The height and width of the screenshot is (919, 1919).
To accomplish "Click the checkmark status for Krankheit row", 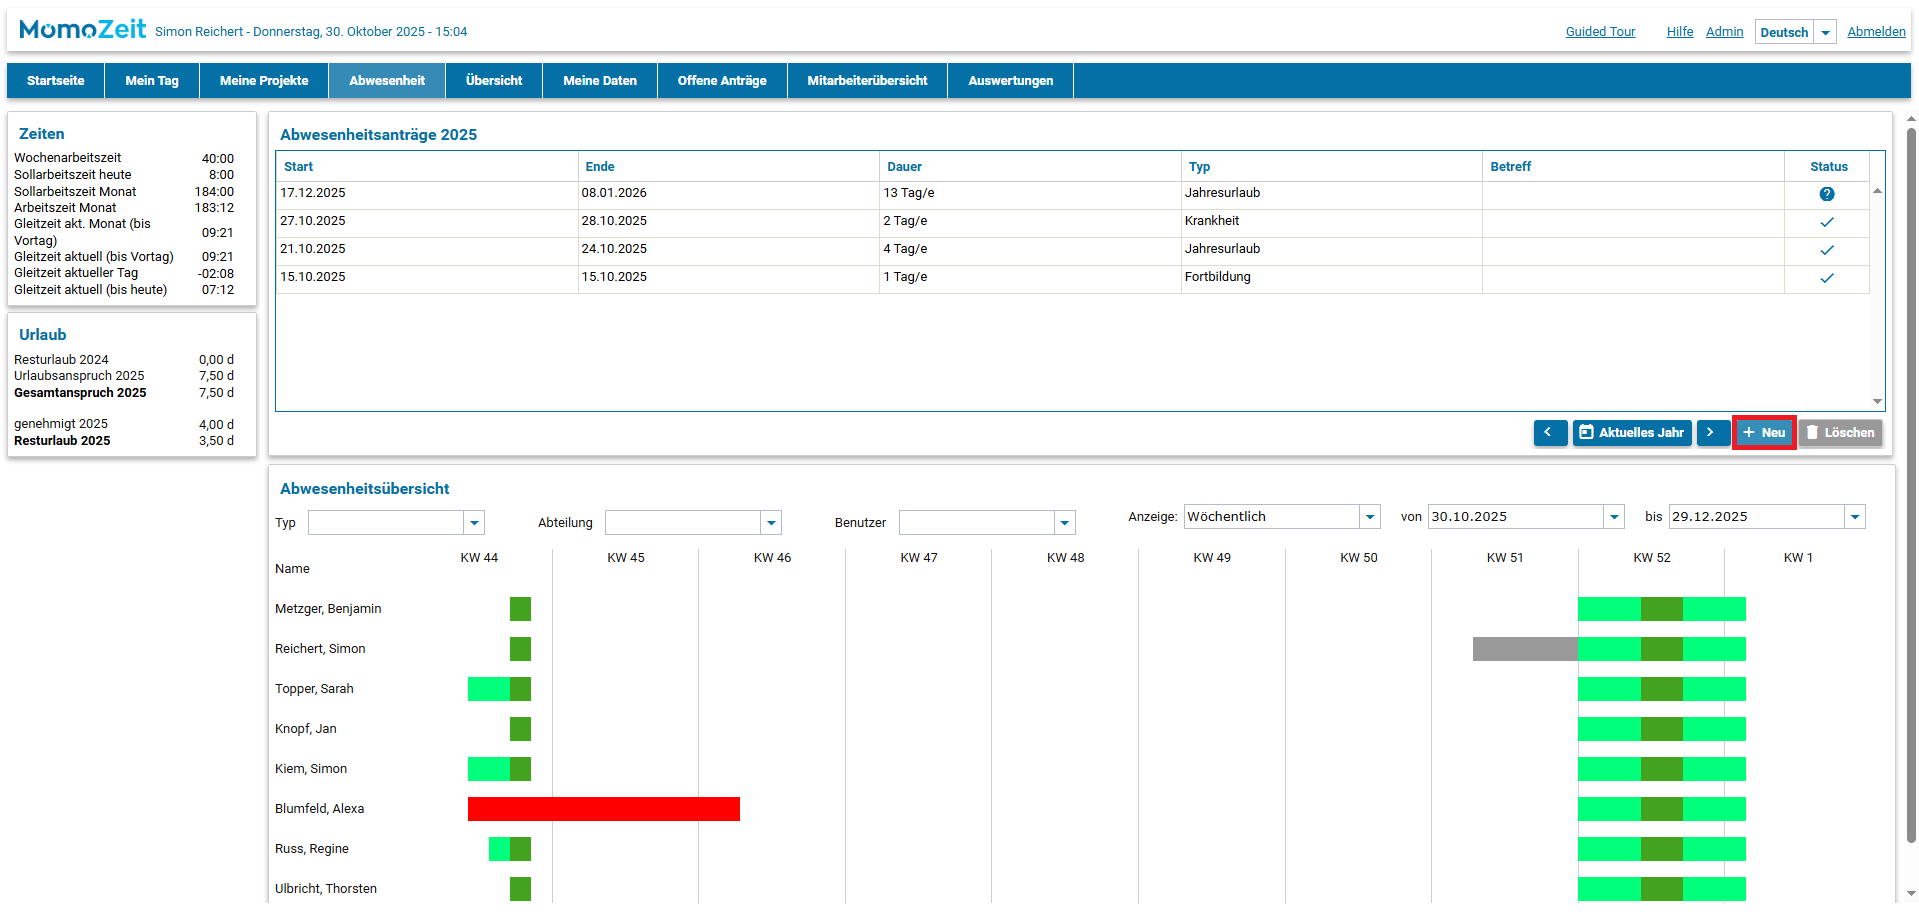I will point(1826,222).
